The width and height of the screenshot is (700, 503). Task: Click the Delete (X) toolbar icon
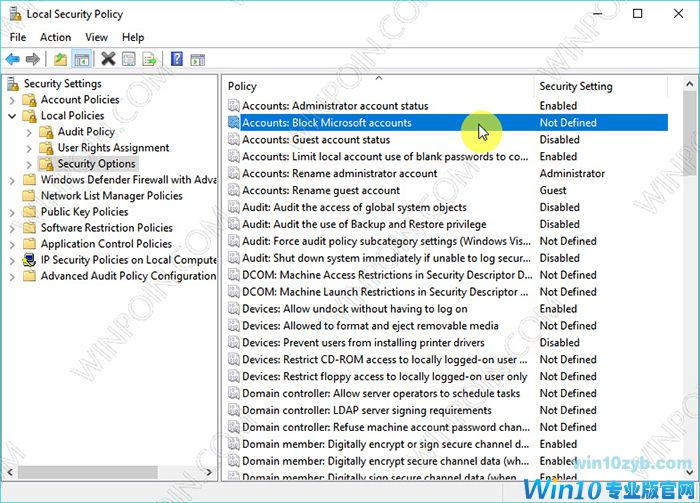108,60
